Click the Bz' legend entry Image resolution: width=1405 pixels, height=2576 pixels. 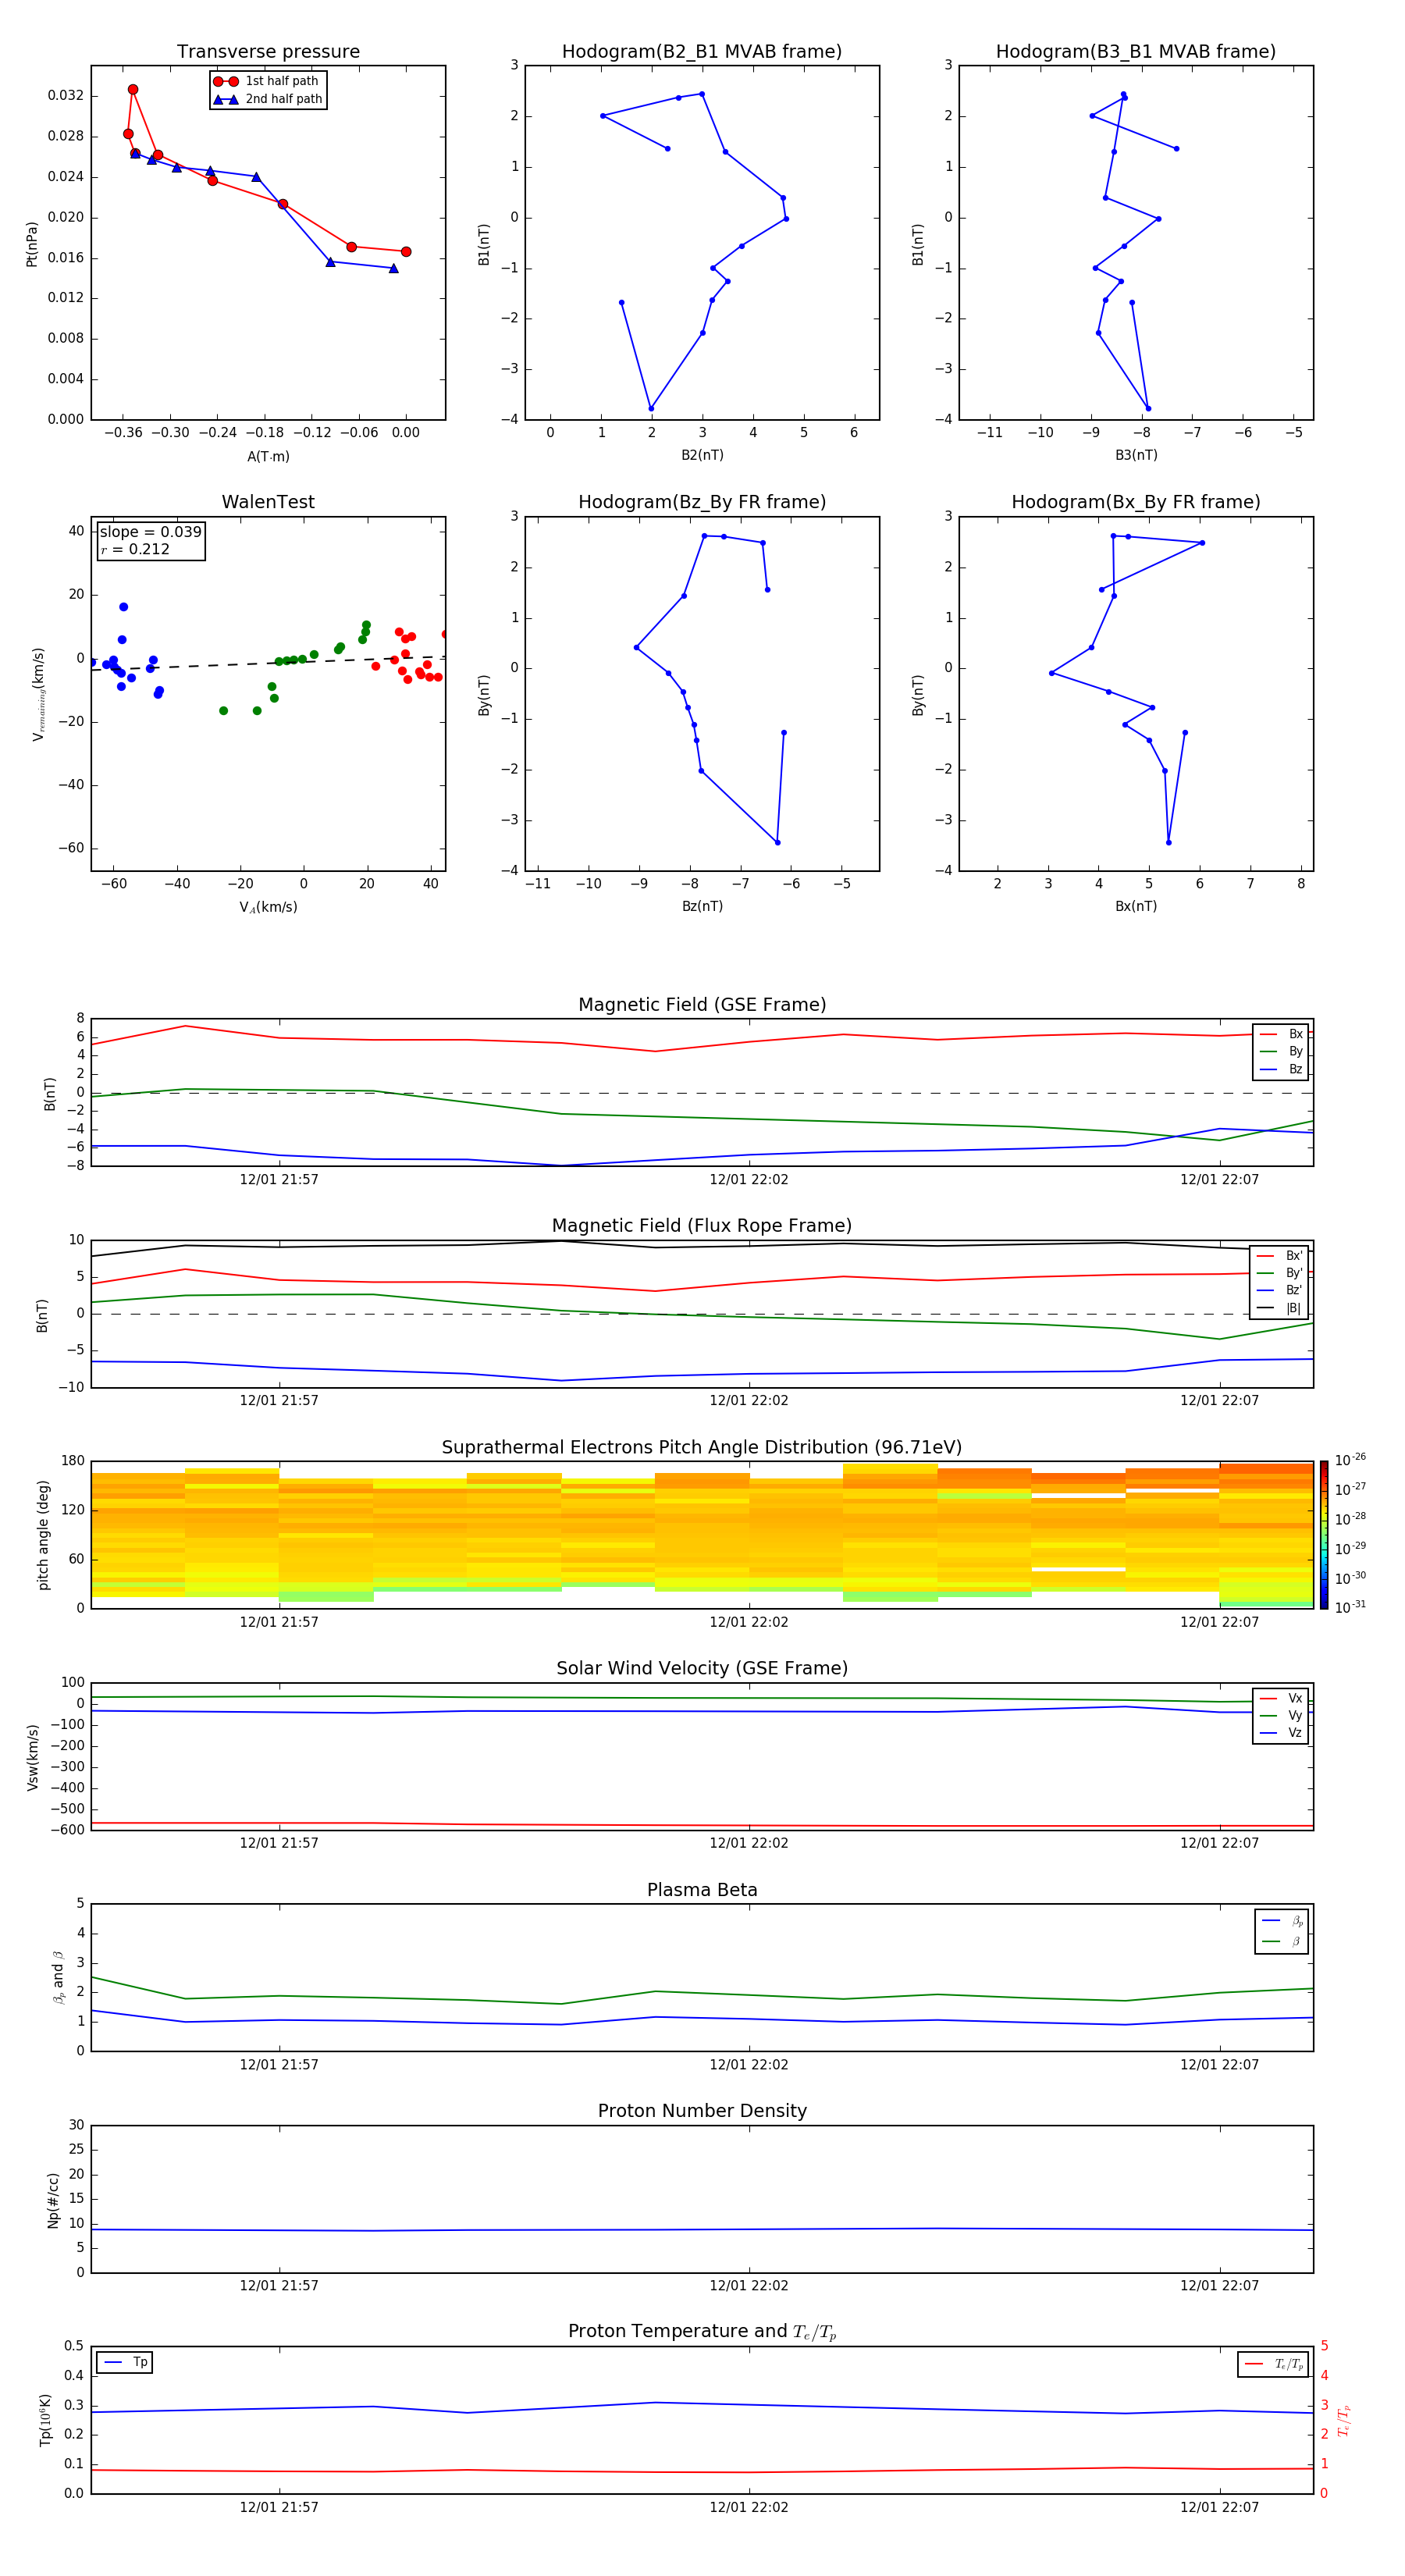[1280, 1290]
